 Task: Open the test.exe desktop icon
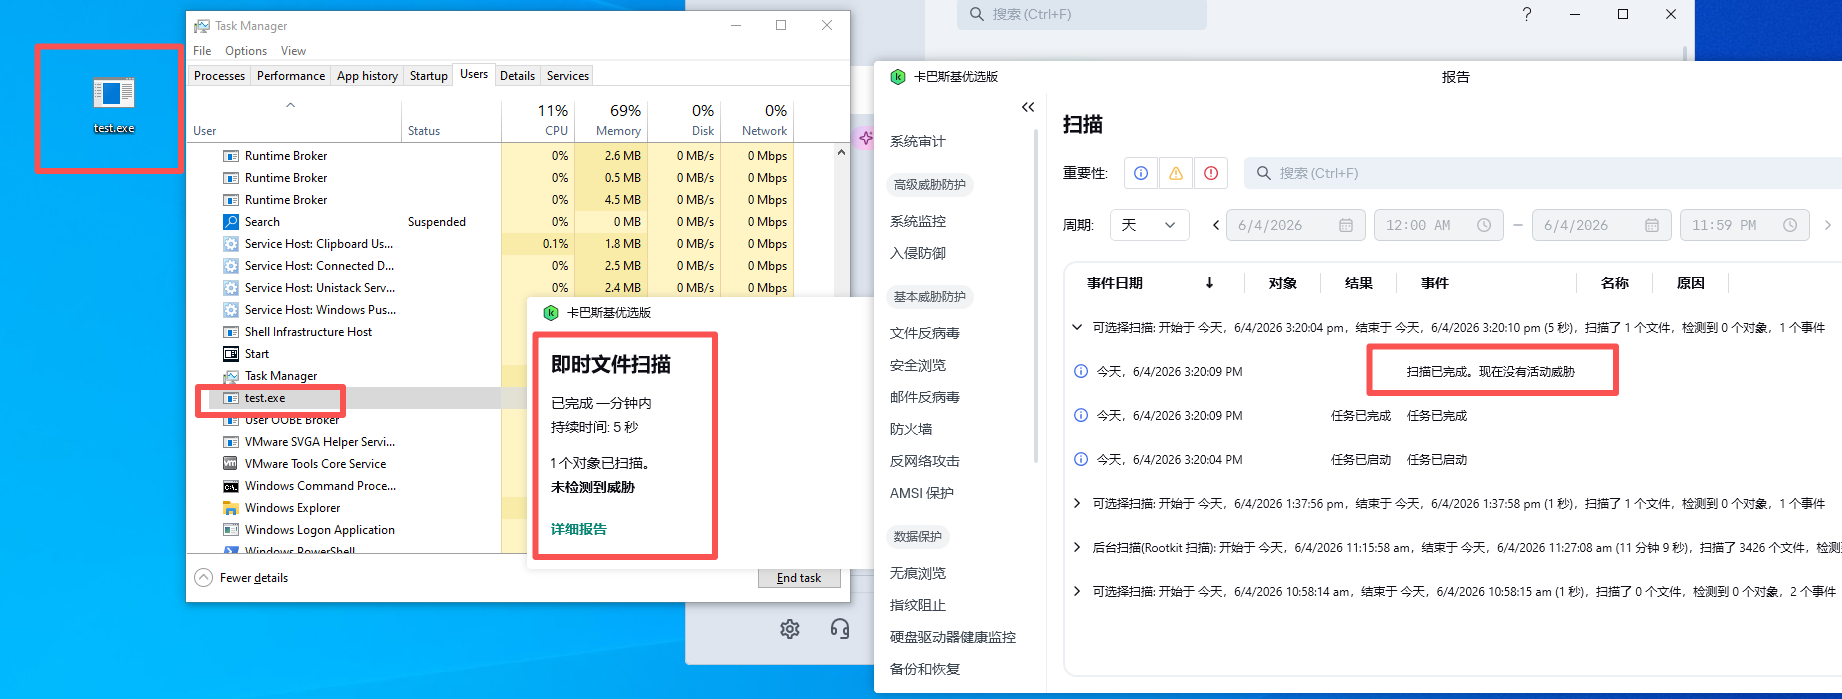113,105
